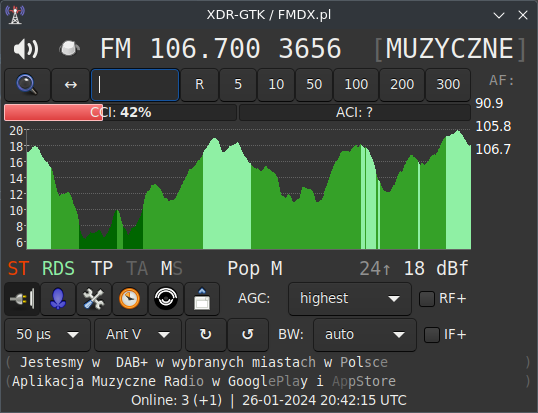
Task: Select alternative frequency 105.8
Action: pyautogui.click(x=493, y=127)
